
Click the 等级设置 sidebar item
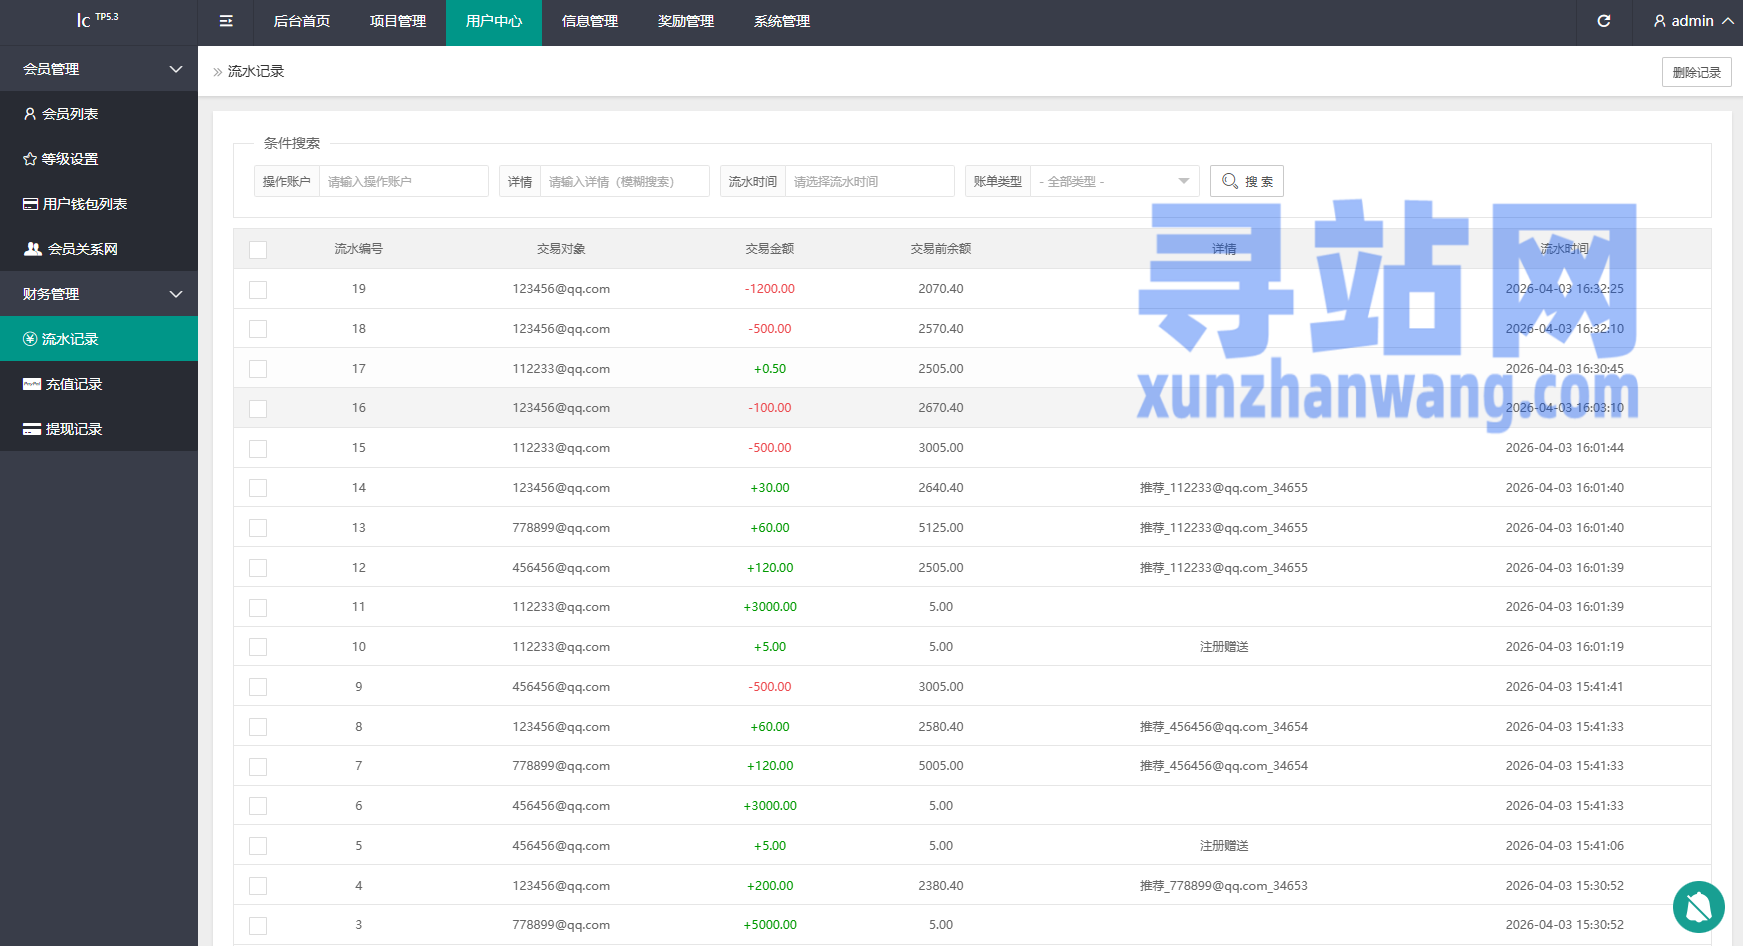click(x=99, y=159)
